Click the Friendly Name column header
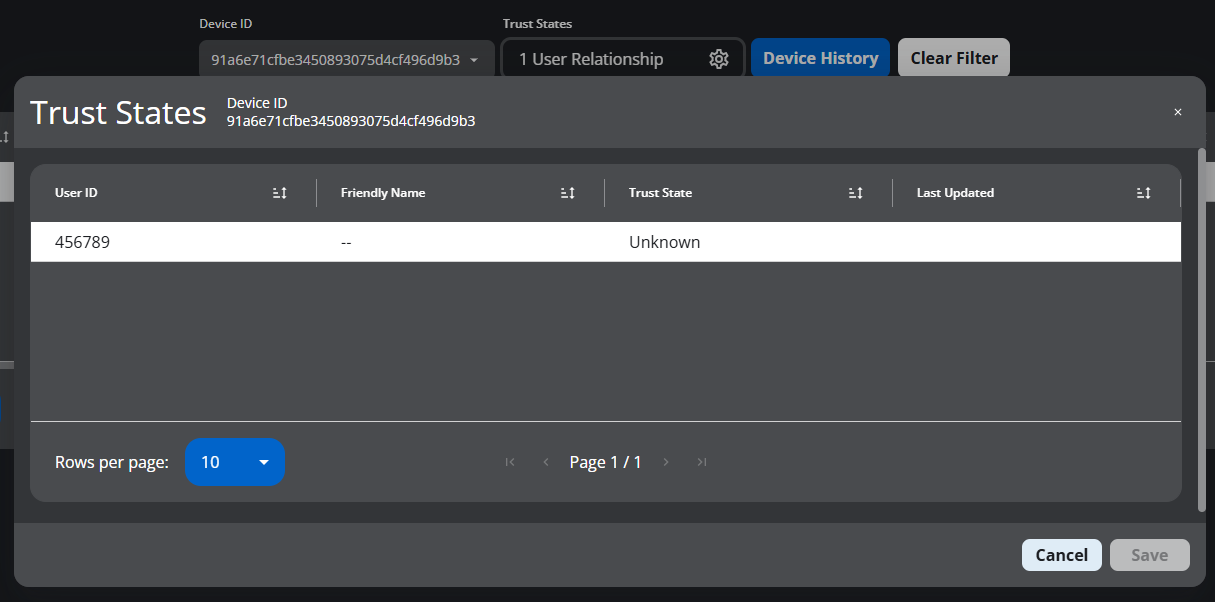 [x=383, y=193]
